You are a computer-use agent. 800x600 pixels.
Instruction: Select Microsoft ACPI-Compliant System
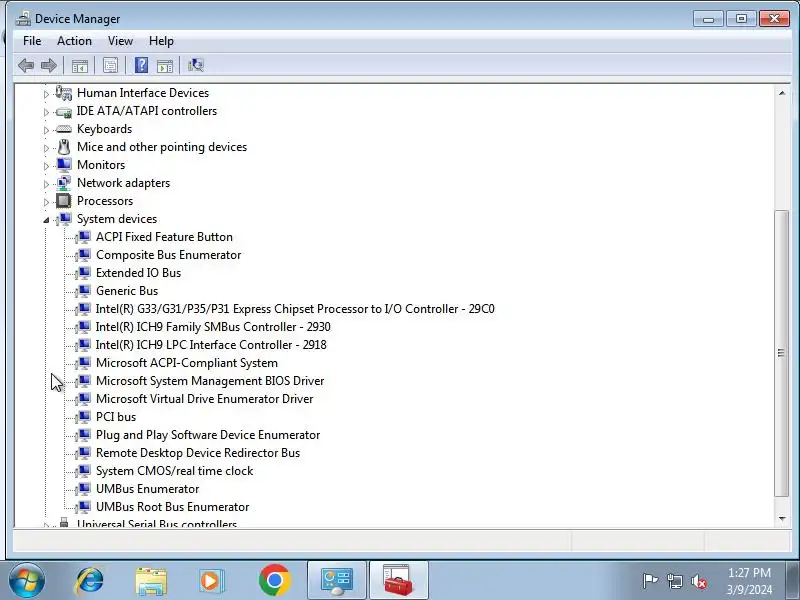point(187,363)
